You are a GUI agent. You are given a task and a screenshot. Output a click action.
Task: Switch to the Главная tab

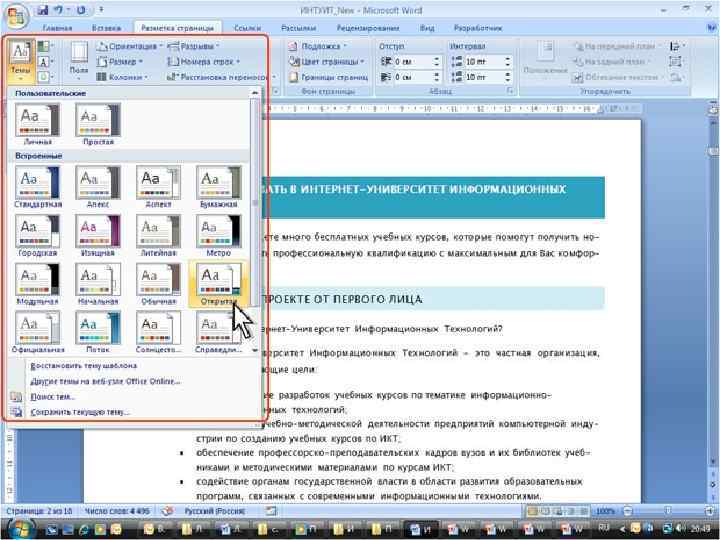[57, 28]
